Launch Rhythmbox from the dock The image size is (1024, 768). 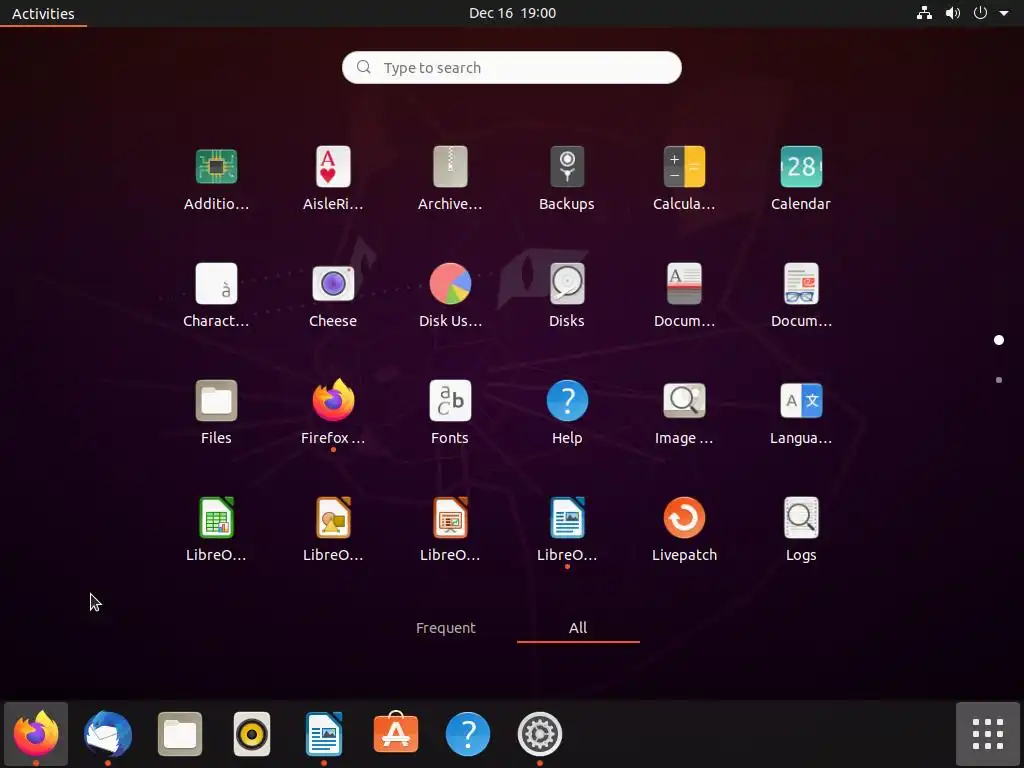click(x=251, y=733)
